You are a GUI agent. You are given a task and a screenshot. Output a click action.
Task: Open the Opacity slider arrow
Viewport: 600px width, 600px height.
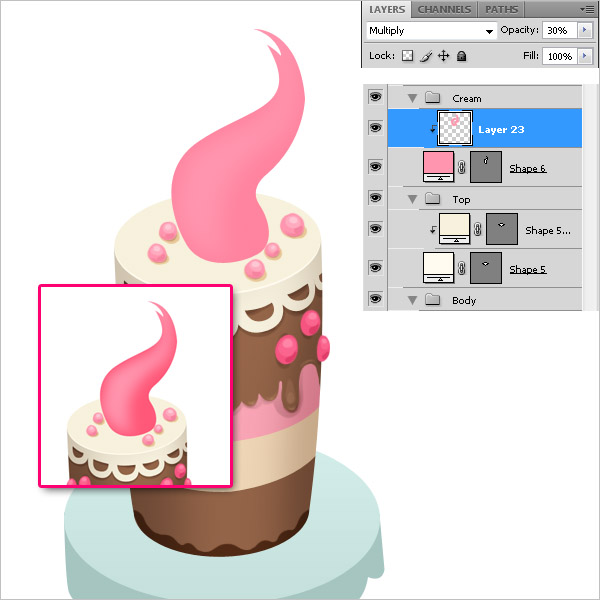[x=584, y=30]
